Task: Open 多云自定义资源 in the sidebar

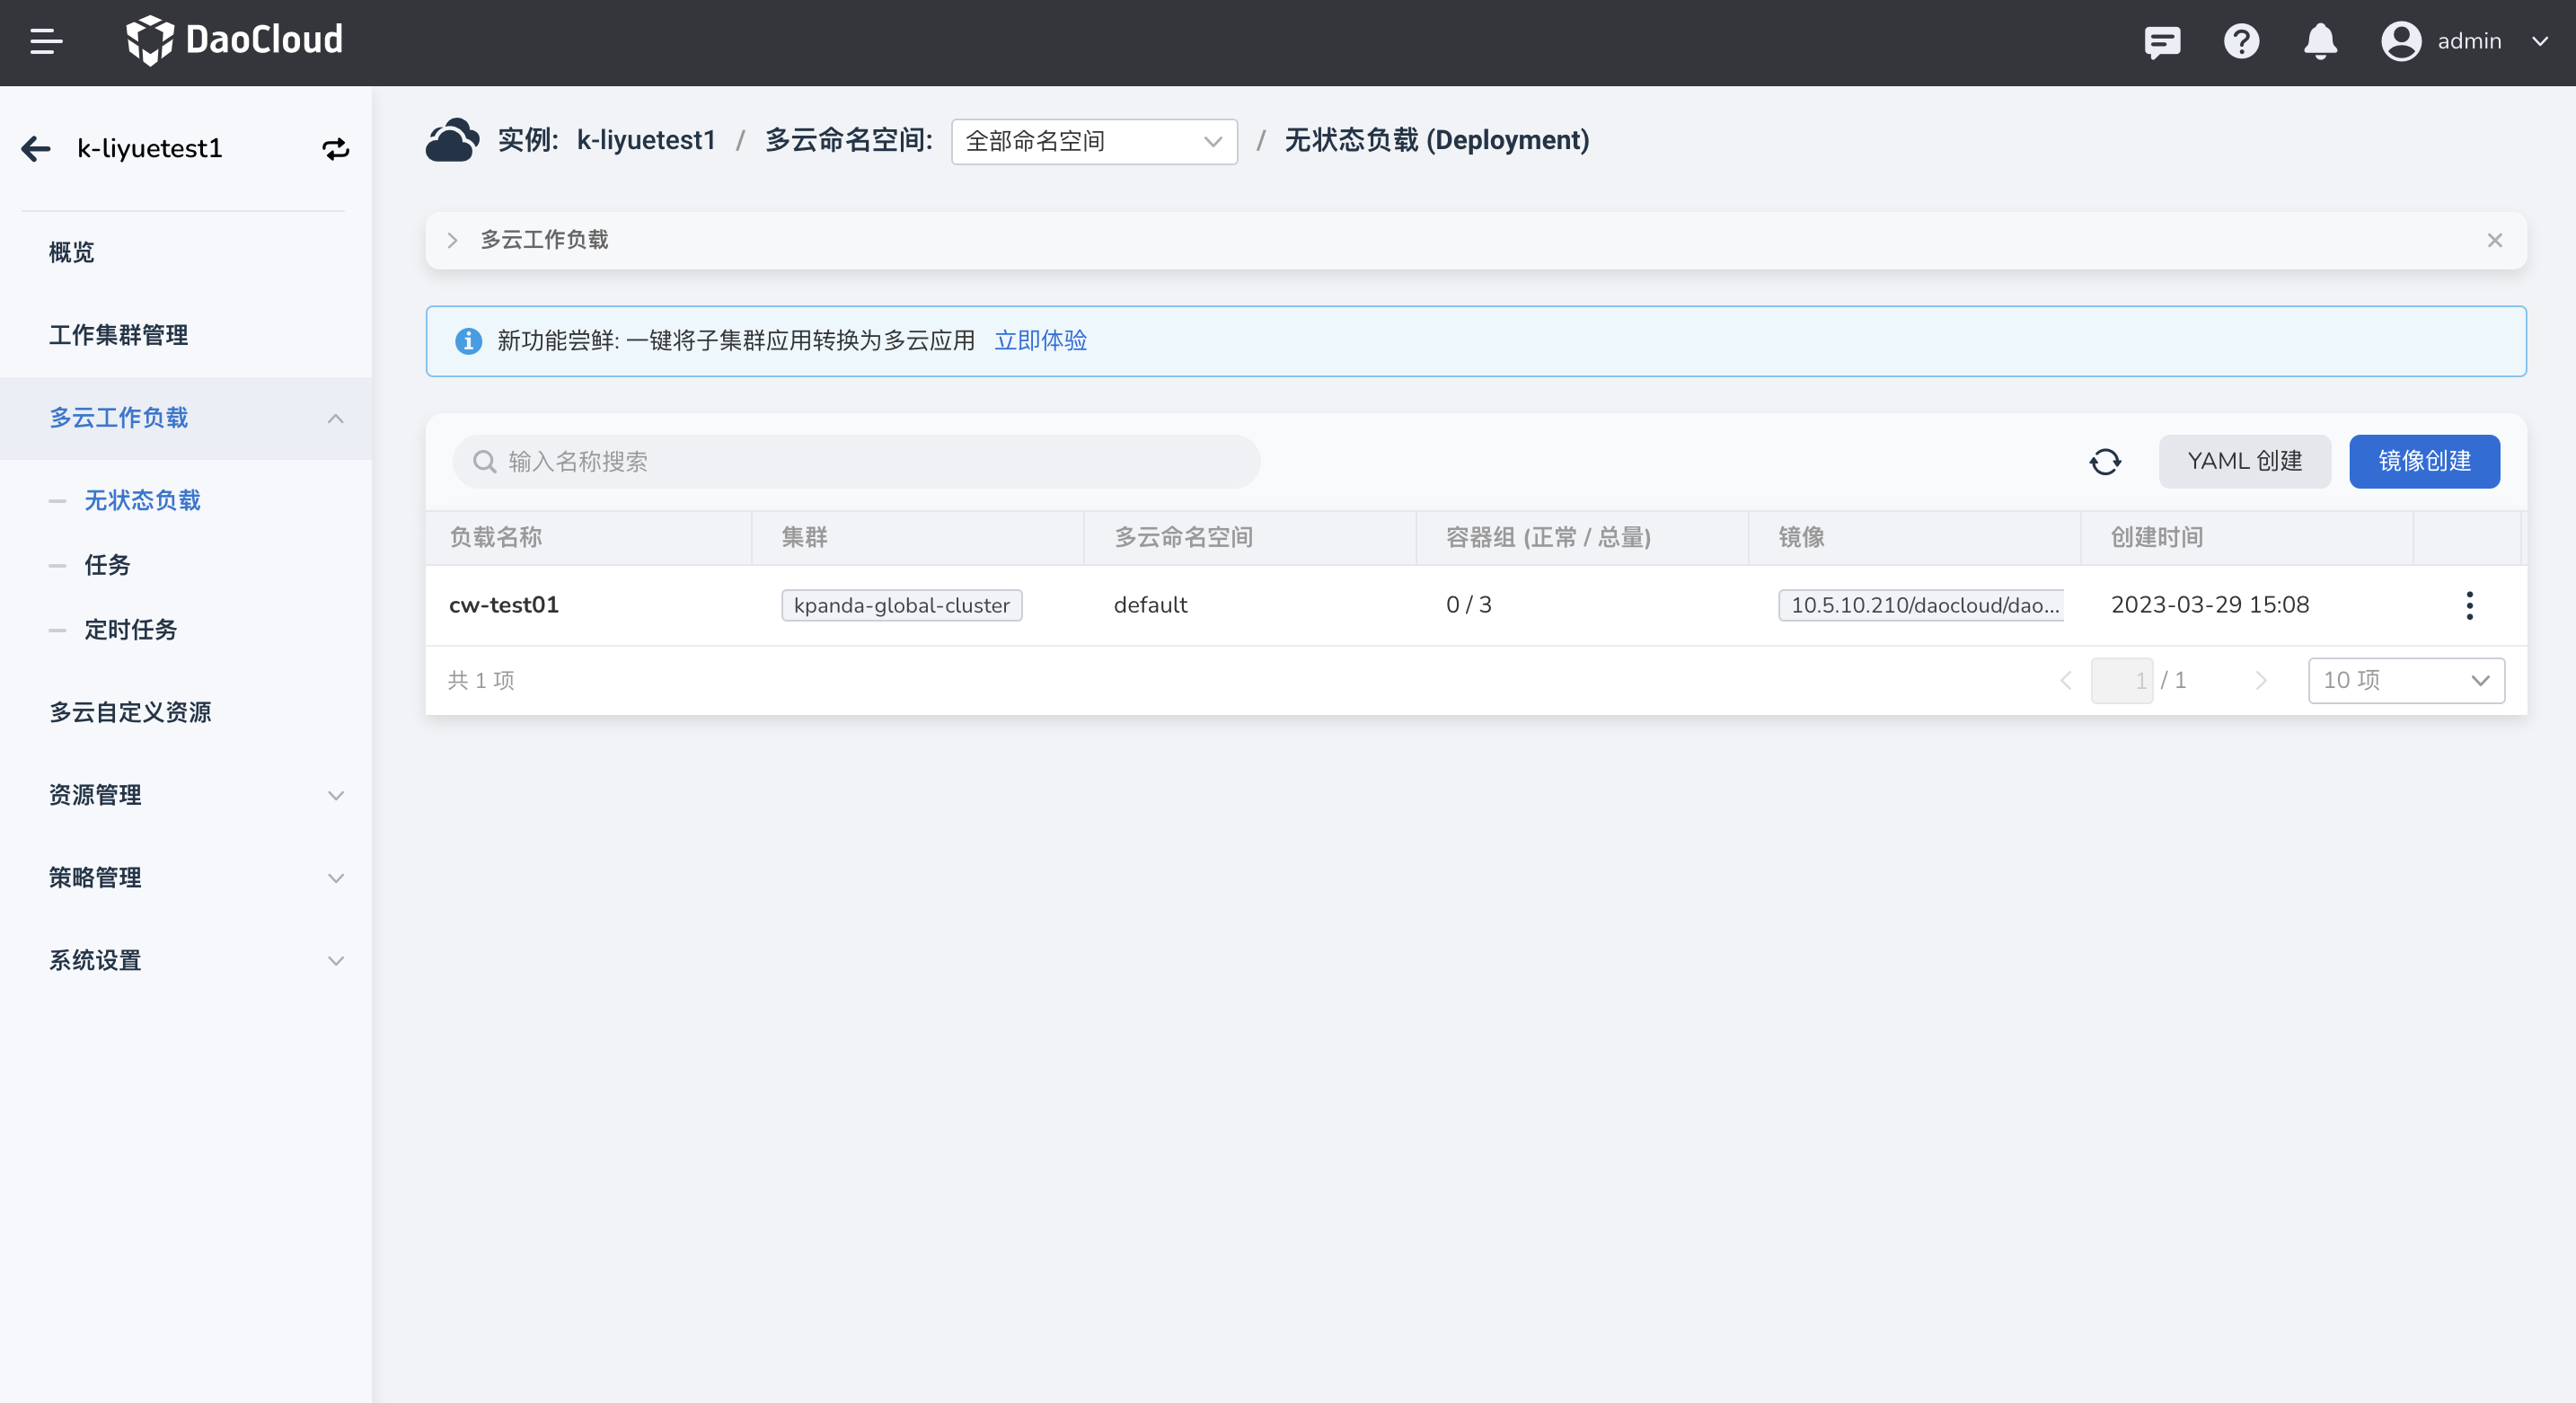Action: pos(130,712)
